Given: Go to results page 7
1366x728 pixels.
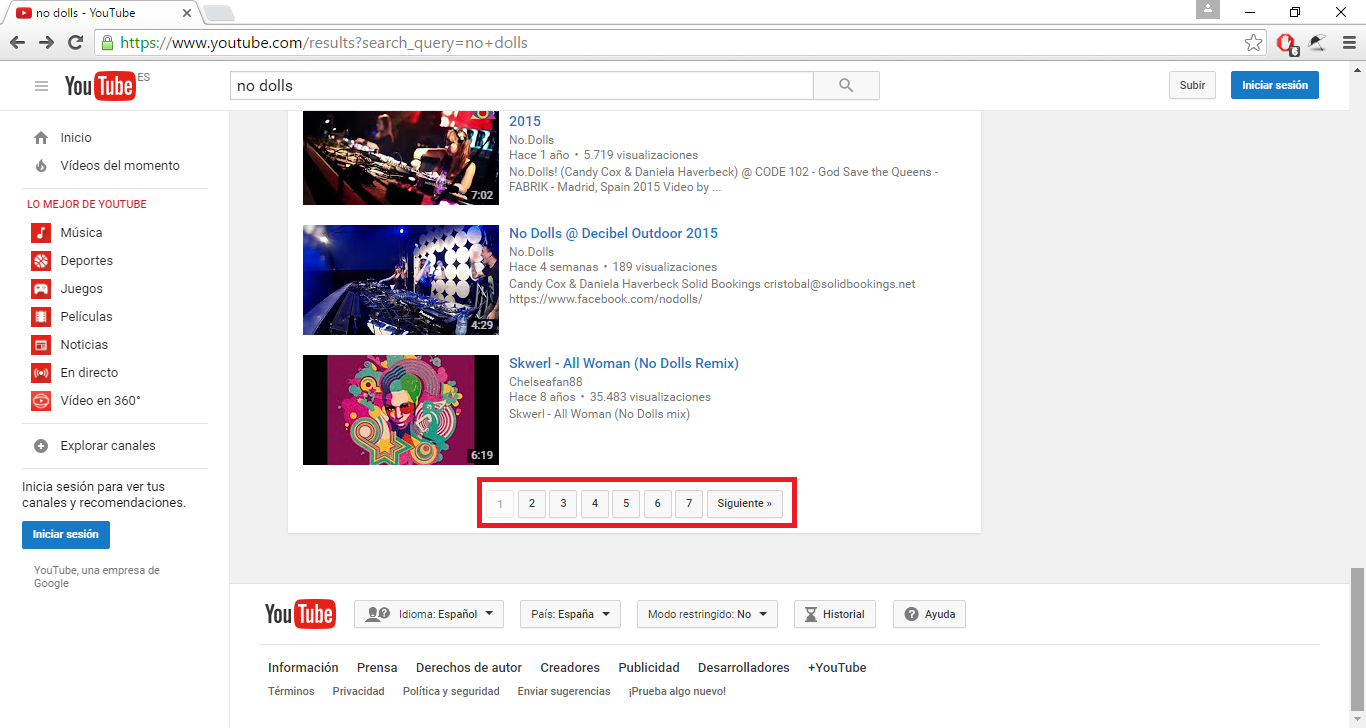Looking at the screenshot, I should (x=689, y=504).
